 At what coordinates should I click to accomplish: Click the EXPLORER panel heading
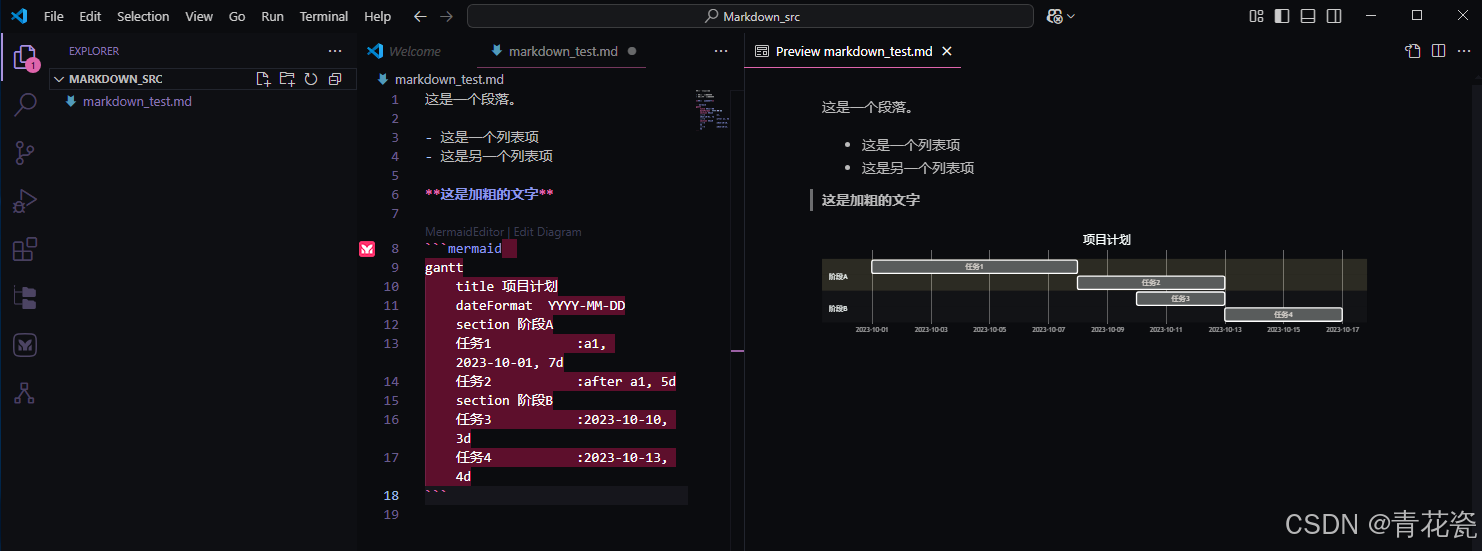(x=94, y=51)
